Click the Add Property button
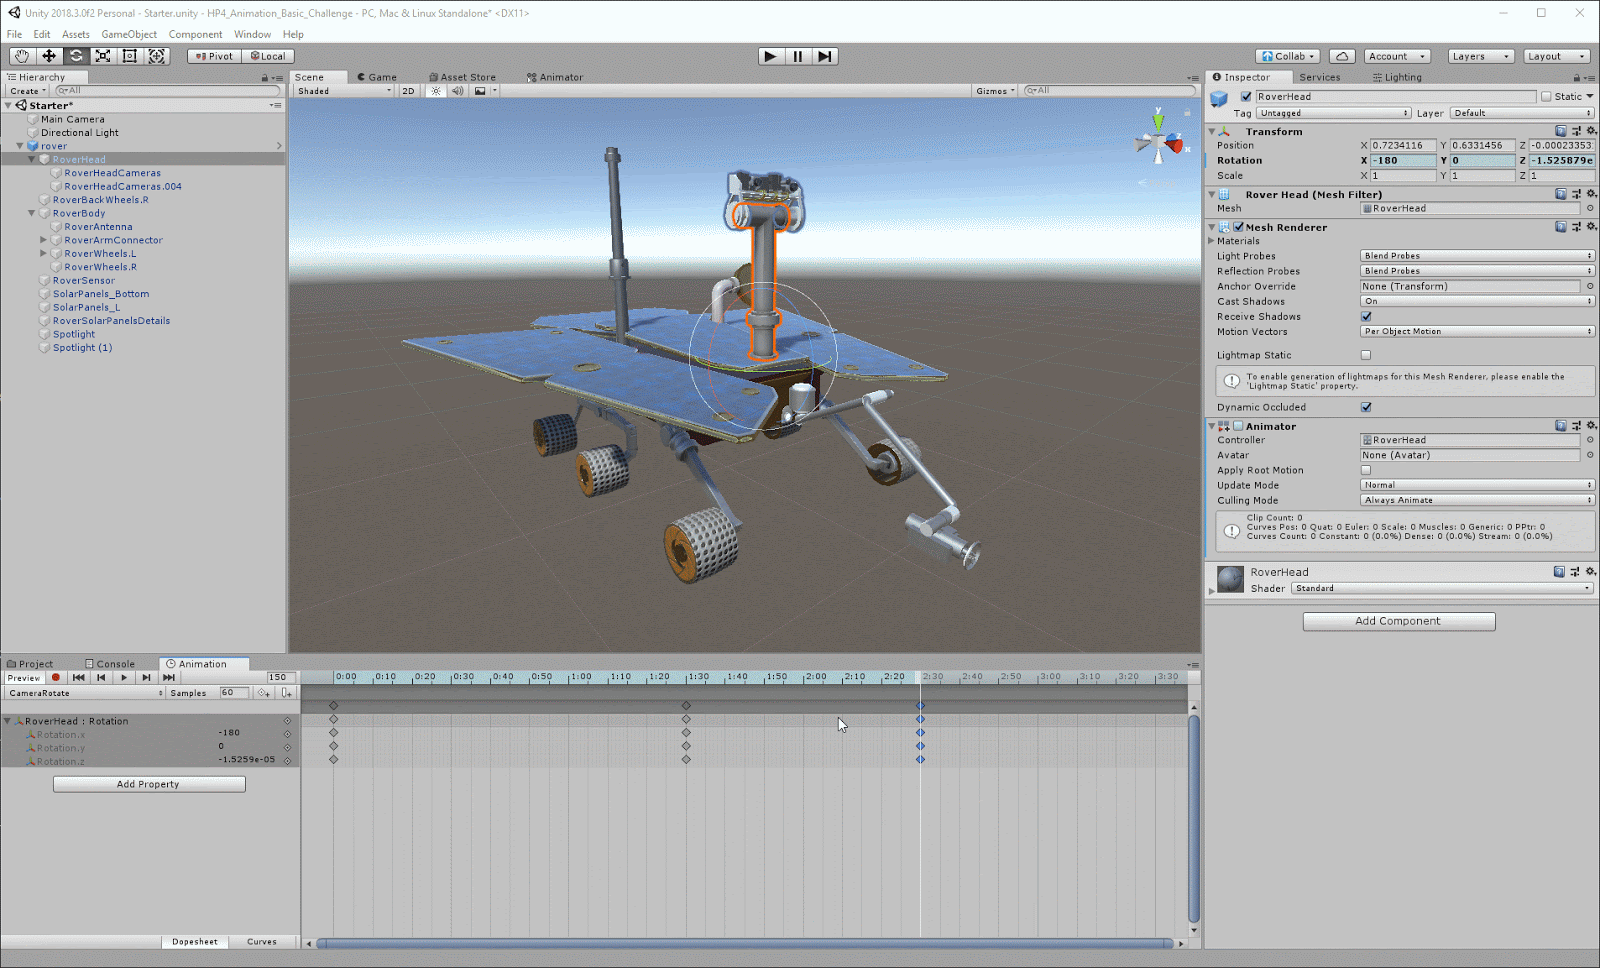The width and height of the screenshot is (1600, 968). 148,784
